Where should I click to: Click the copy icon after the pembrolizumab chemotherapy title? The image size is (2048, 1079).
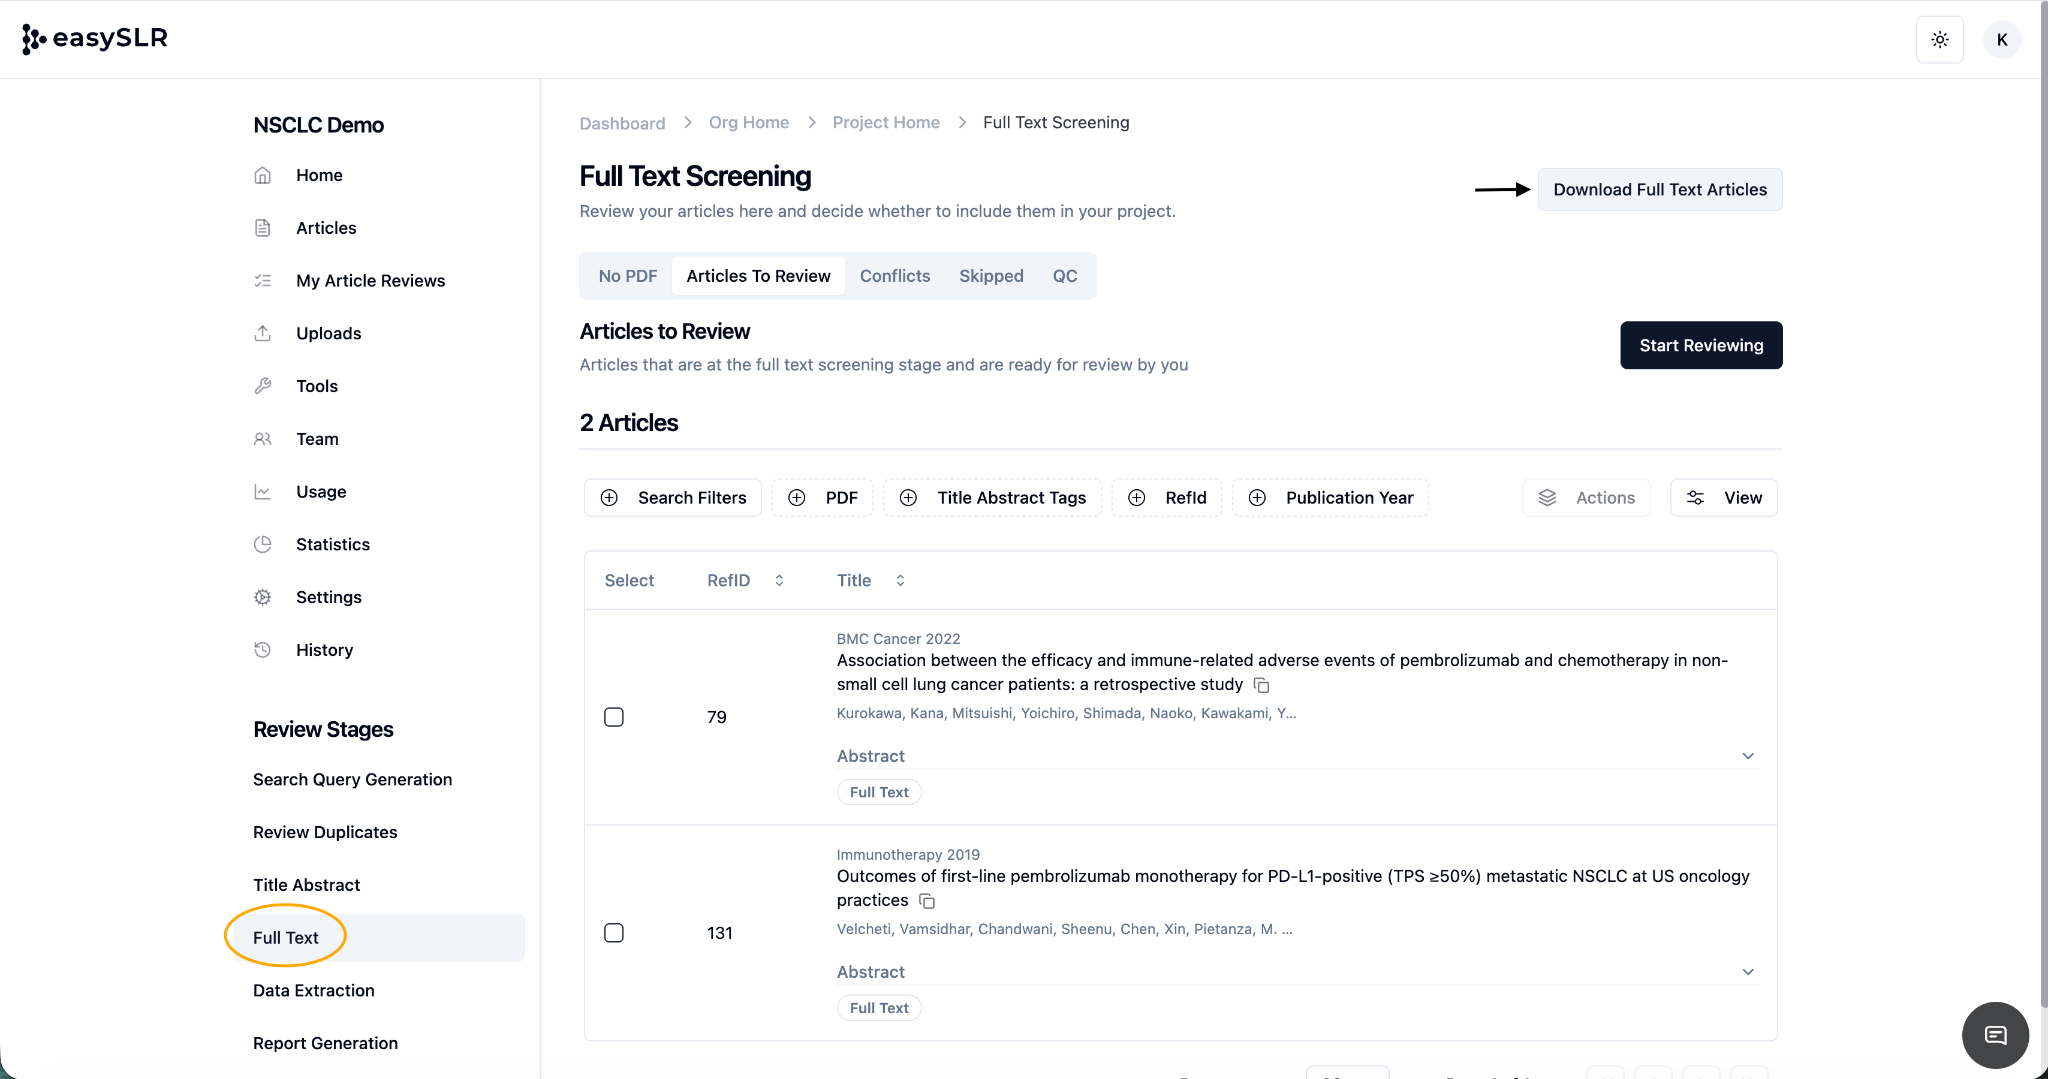[1261, 685]
